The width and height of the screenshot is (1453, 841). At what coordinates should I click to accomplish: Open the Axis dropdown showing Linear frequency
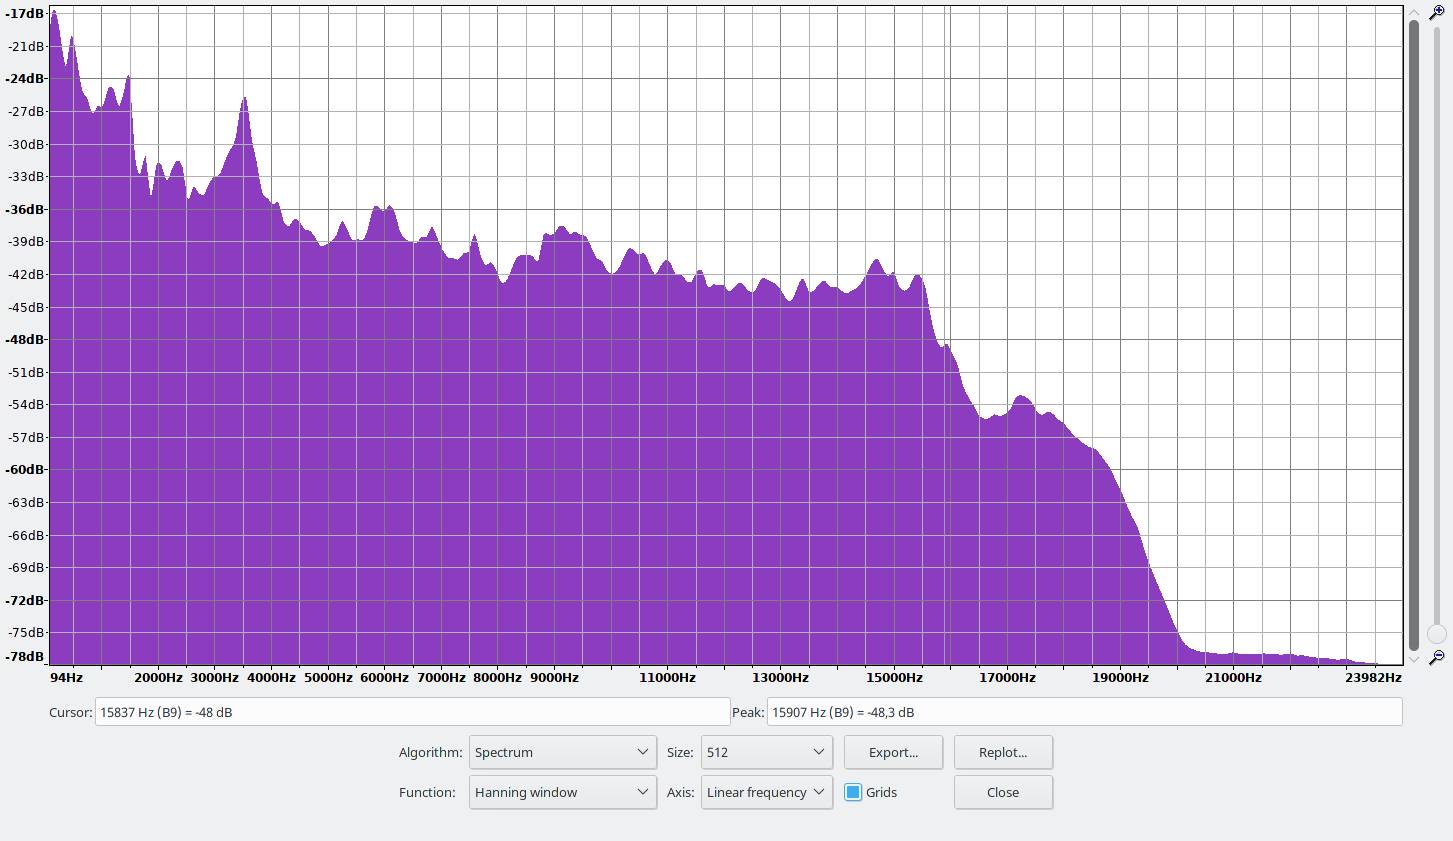(767, 792)
